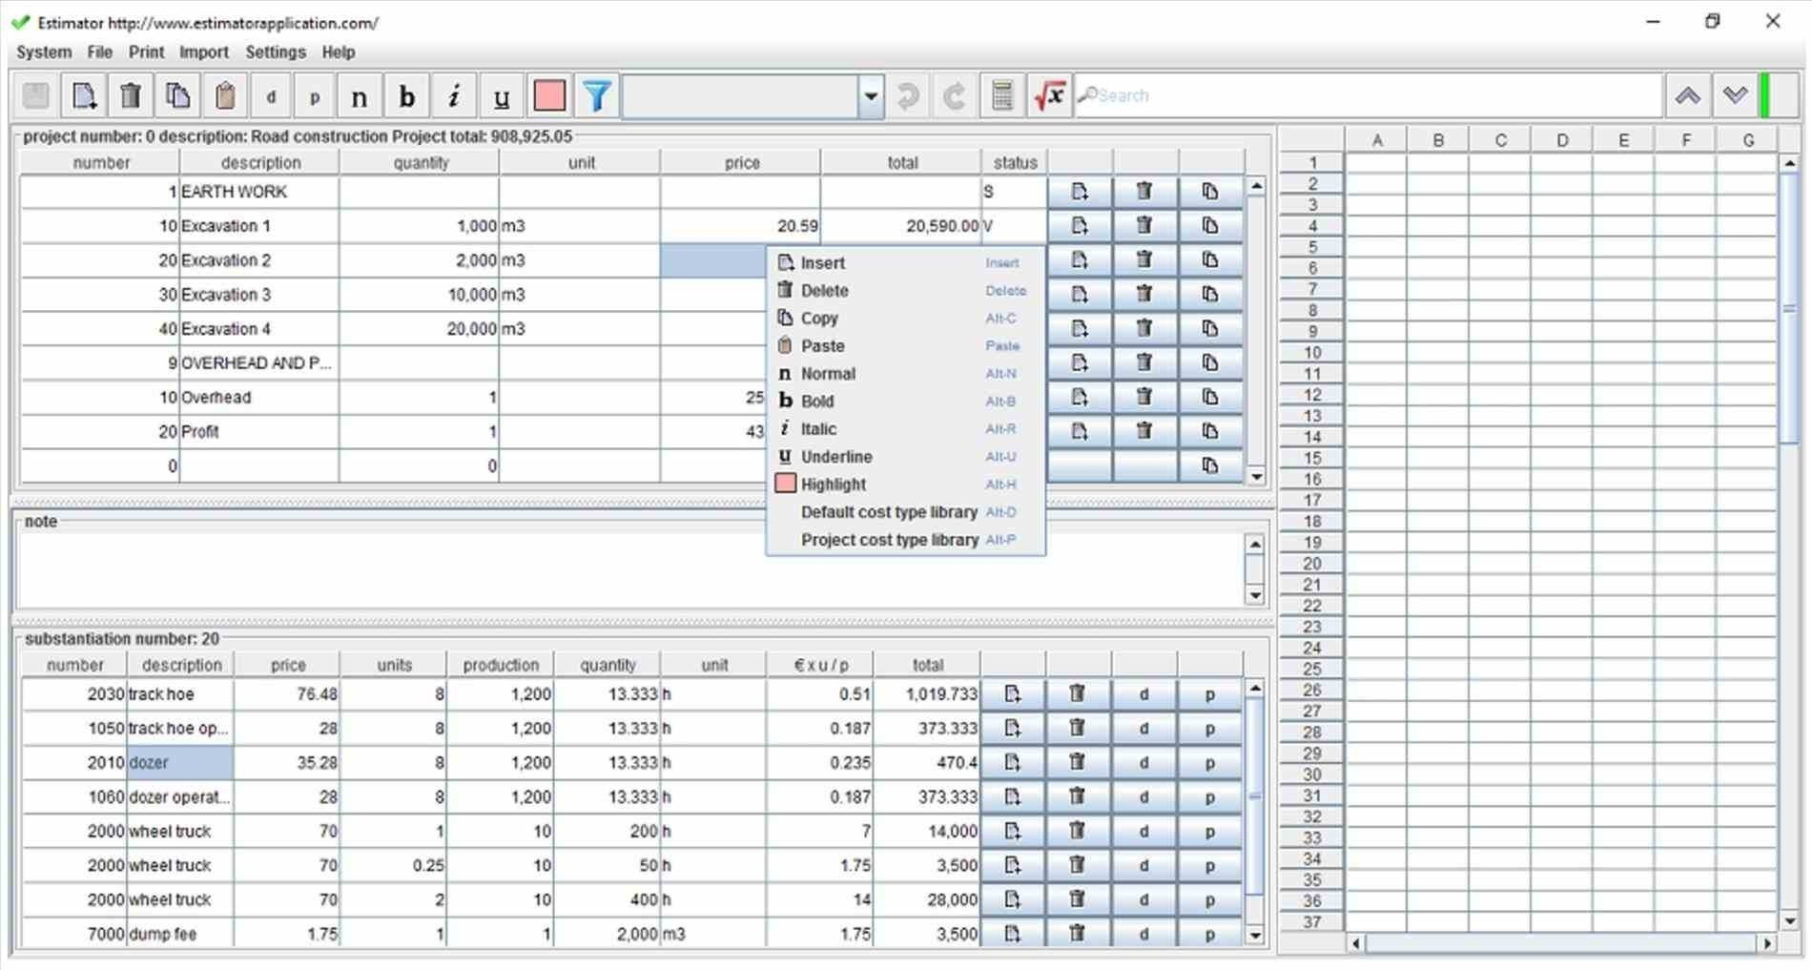Viewport: 1812px width, 970px height.
Task: Click the Delete (trash) toolbar icon
Action: [x=130, y=95]
